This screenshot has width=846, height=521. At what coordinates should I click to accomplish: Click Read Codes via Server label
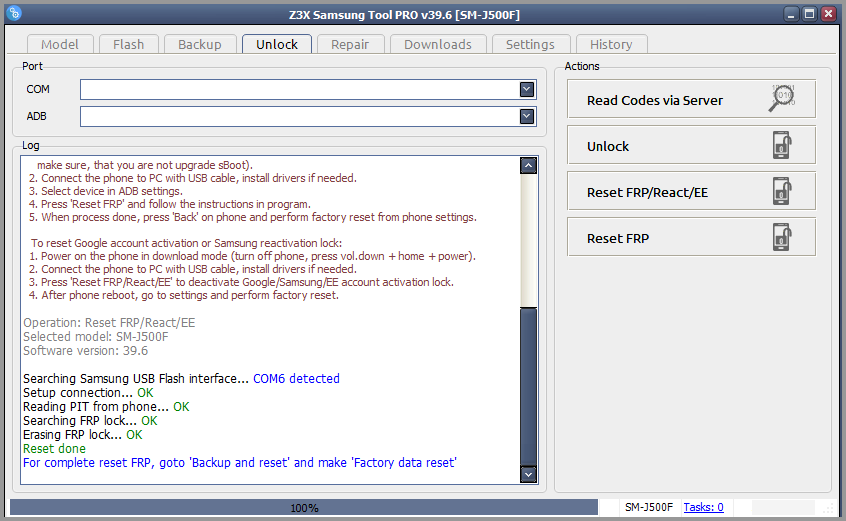[x=654, y=100]
